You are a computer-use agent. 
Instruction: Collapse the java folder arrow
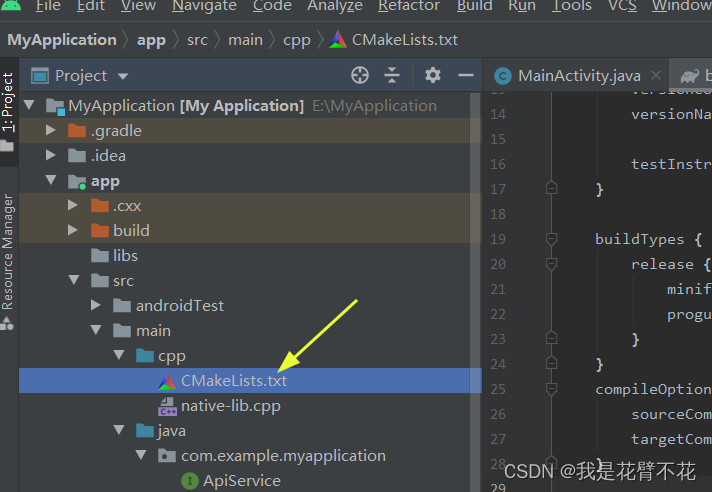pyautogui.click(x=119, y=430)
